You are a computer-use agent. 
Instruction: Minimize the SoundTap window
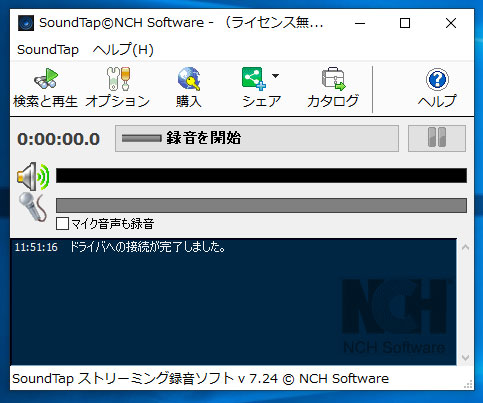[x=360, y=23]
